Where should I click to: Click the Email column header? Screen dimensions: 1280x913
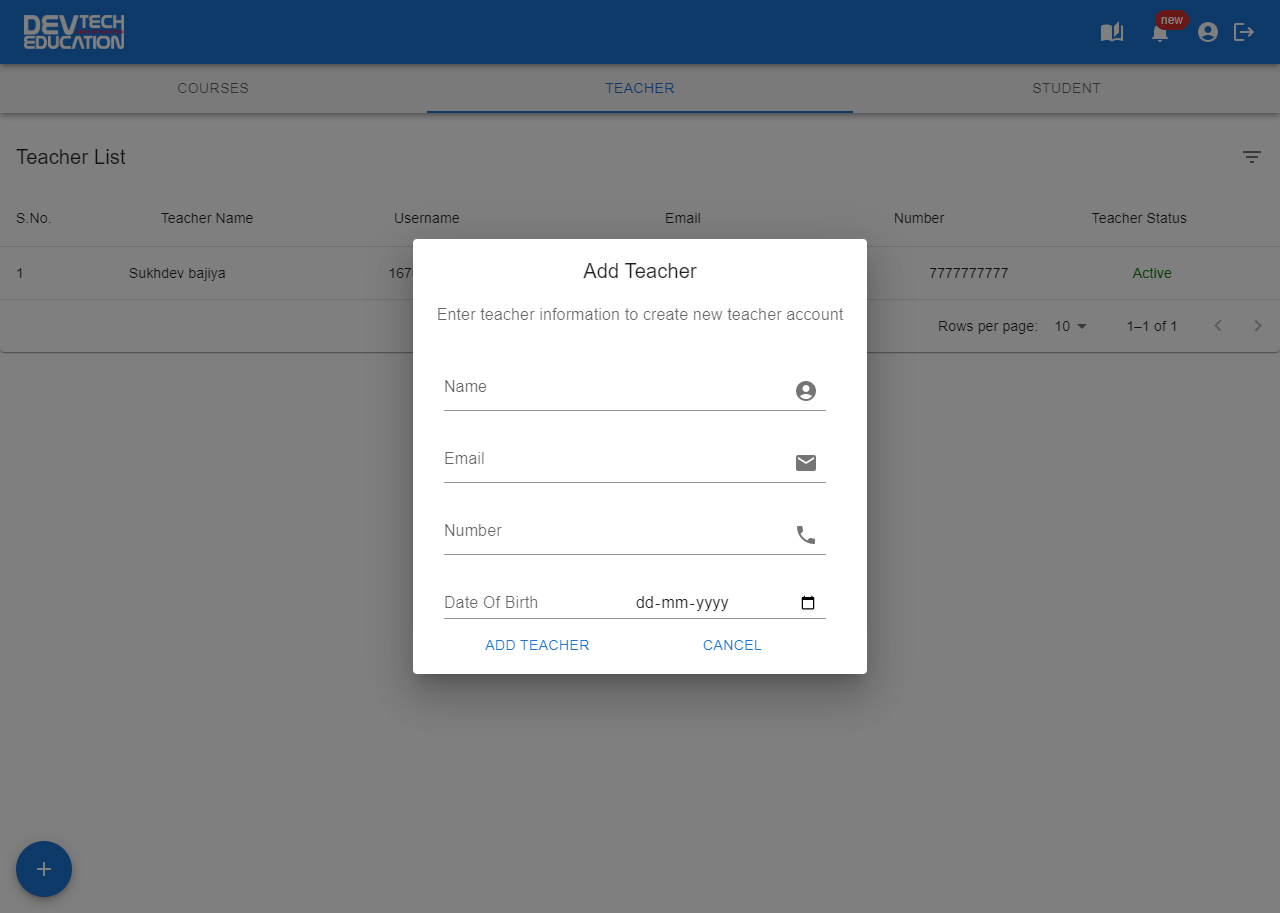[683, 218]
